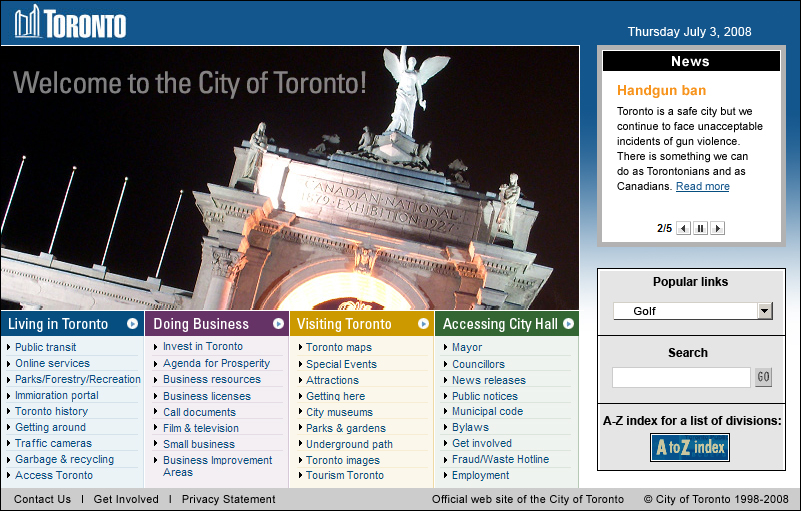801x511 pixels.
Task: Select Getting around link
Action: [x=50, y=427]
